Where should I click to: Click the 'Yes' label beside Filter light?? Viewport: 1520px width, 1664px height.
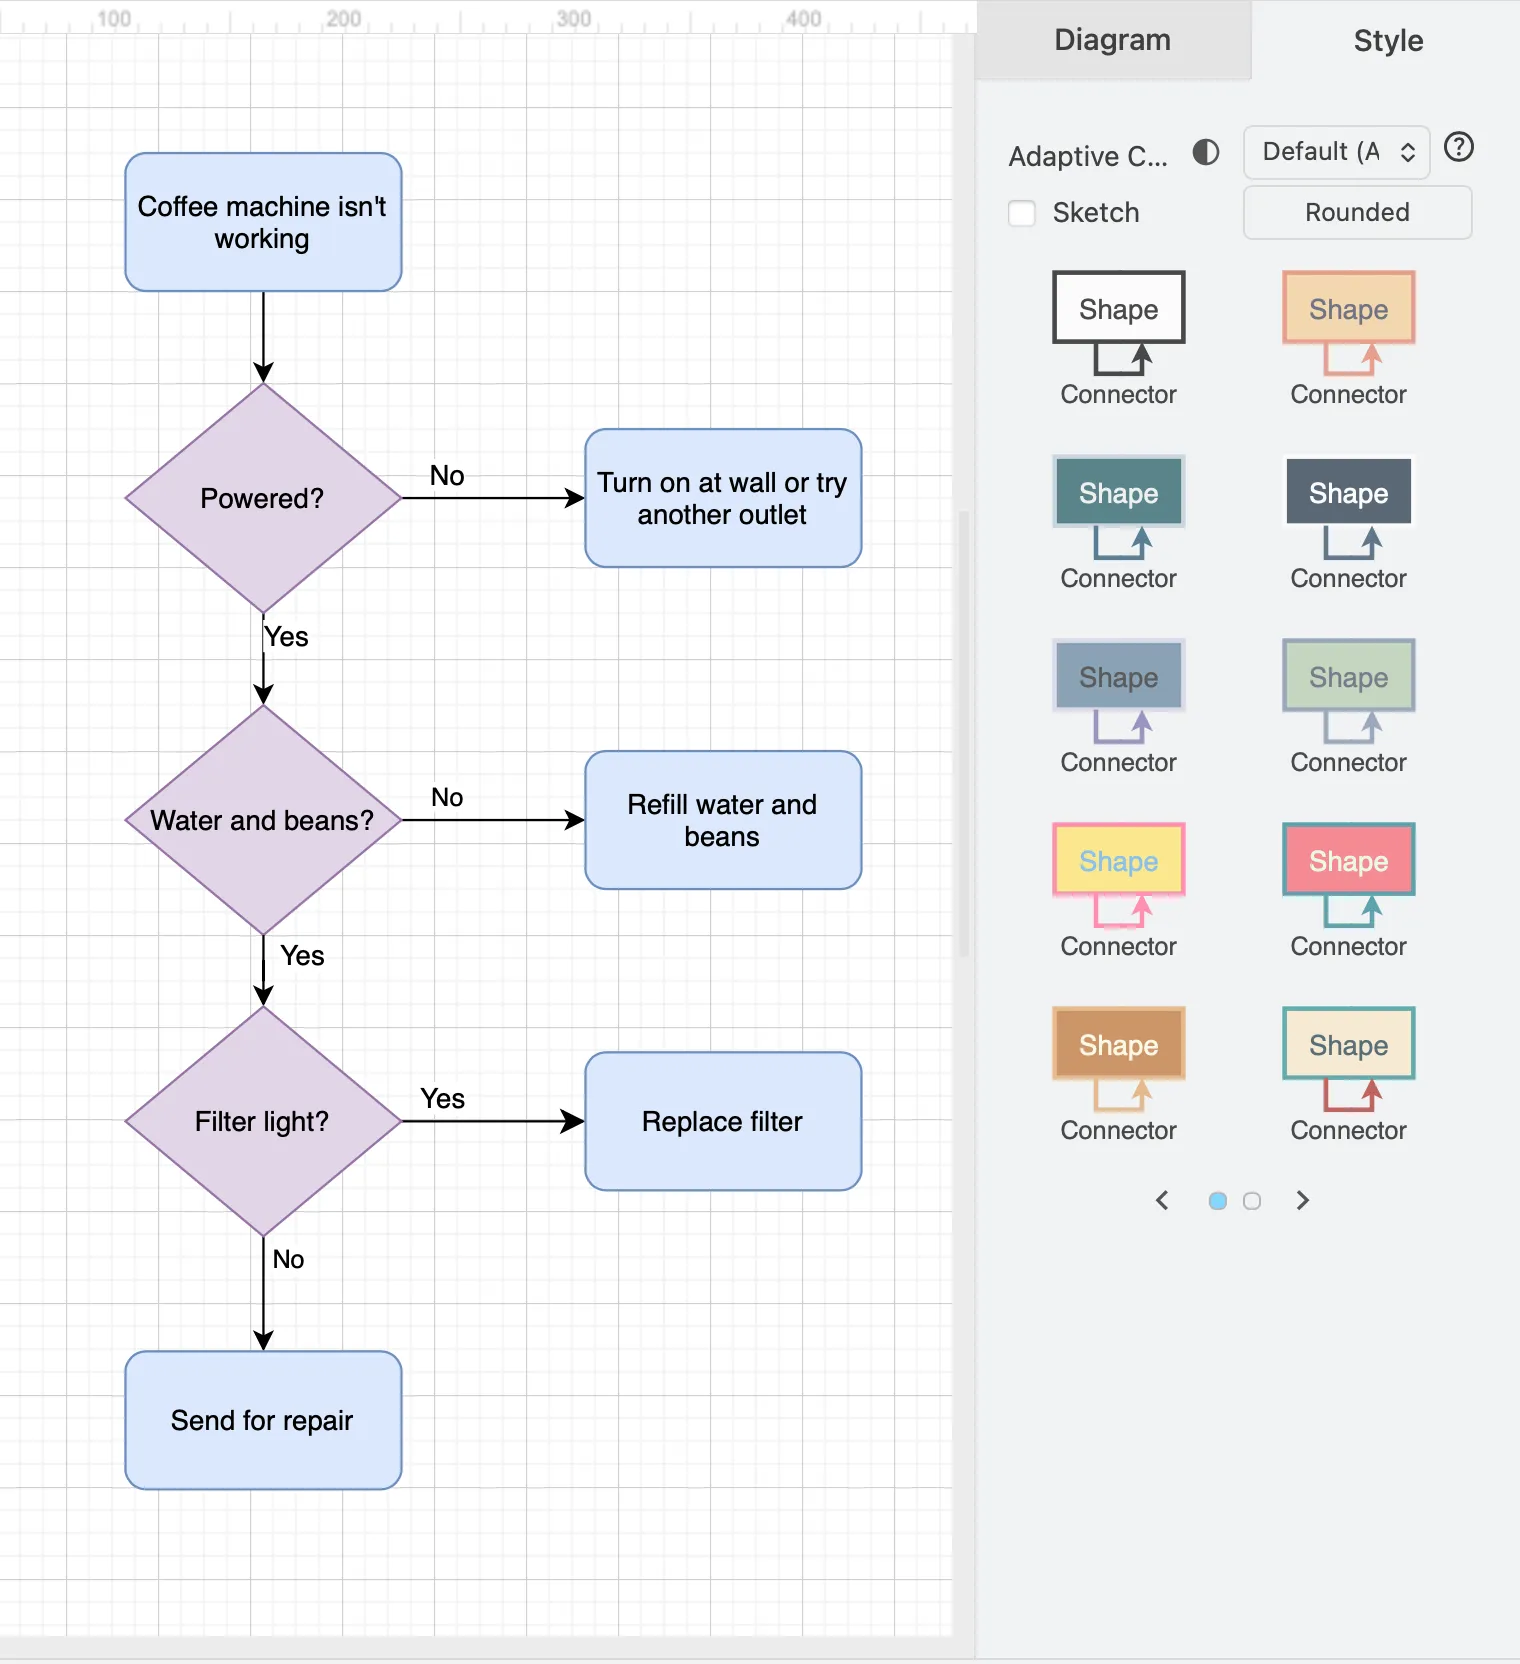click(442, 1099)
